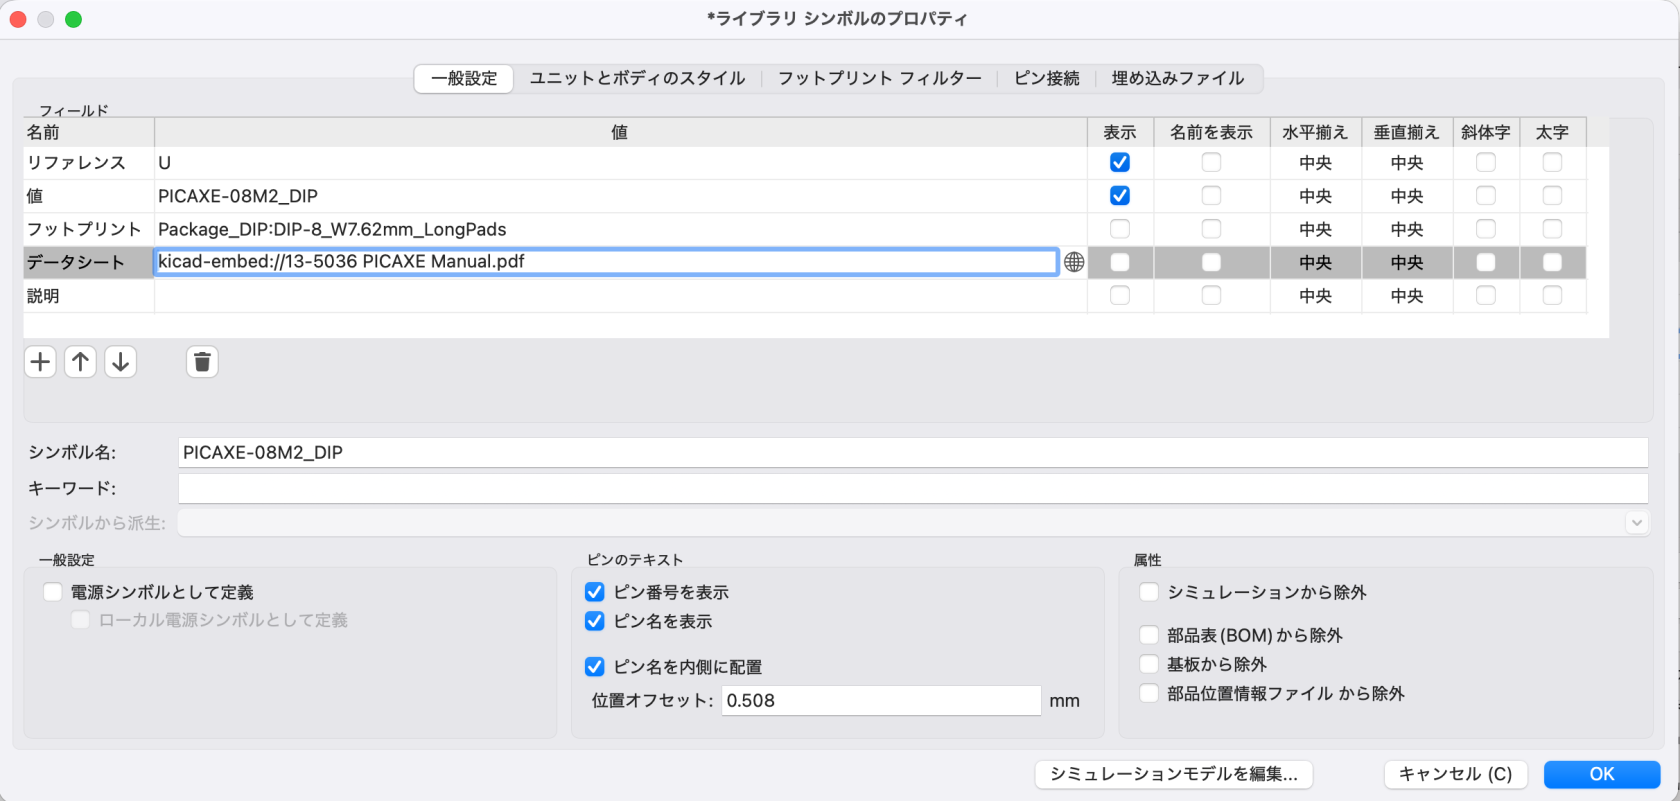Open datasheet URL via globe icon
1680x801 pixels.
(1074, 262)
